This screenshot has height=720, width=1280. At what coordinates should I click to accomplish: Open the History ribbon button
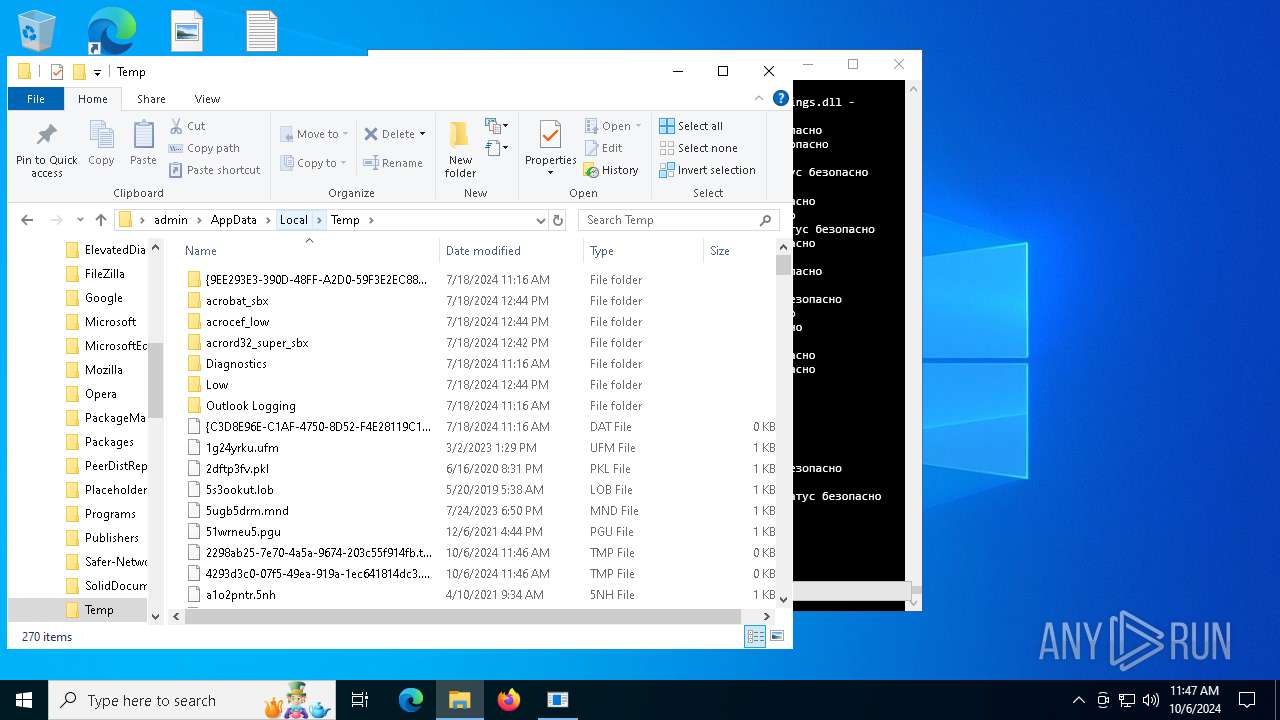(611, 170)
